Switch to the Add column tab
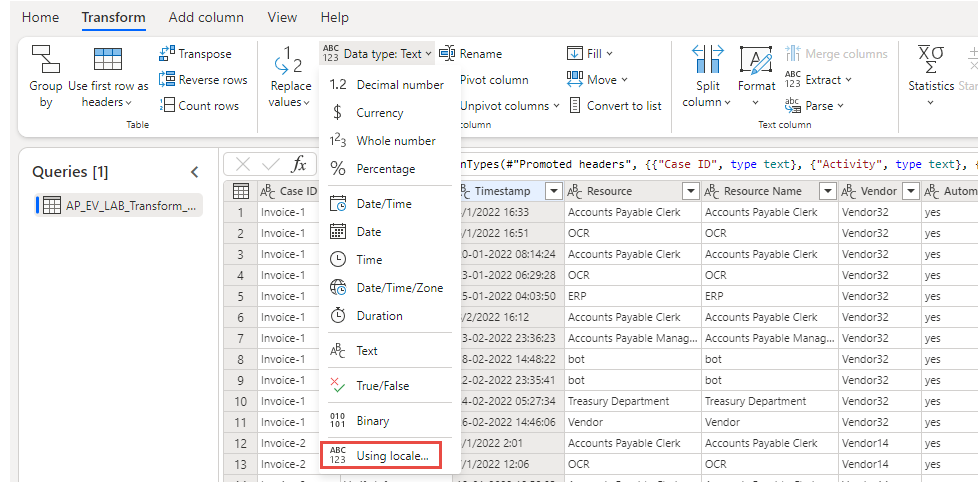This screenshot has height=482, width=978. coord(206,17)
